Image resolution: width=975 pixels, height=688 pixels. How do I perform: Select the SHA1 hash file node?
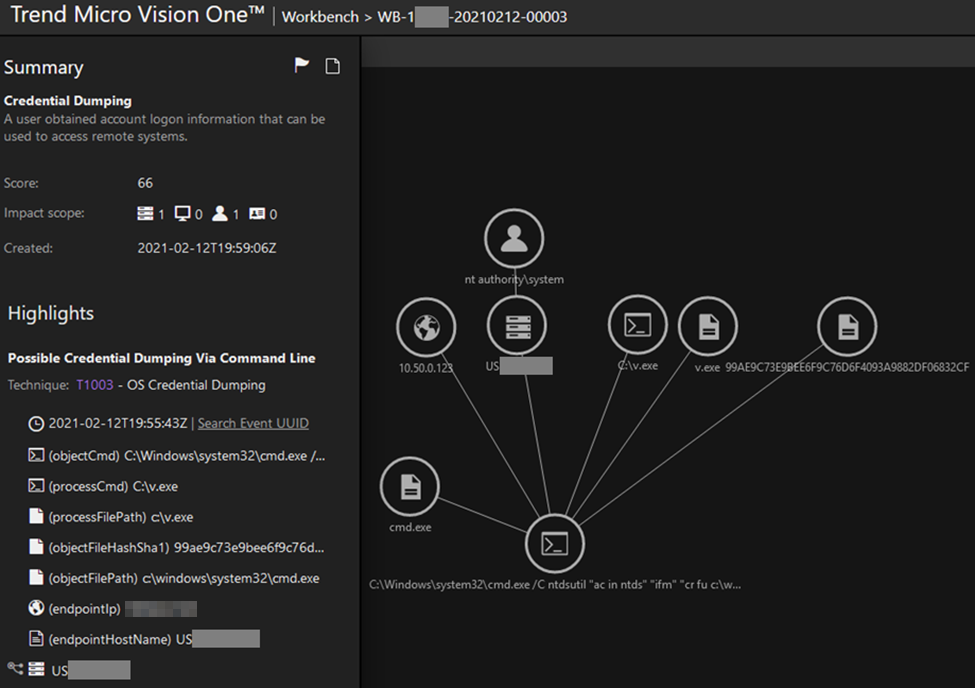click(847, 326)
